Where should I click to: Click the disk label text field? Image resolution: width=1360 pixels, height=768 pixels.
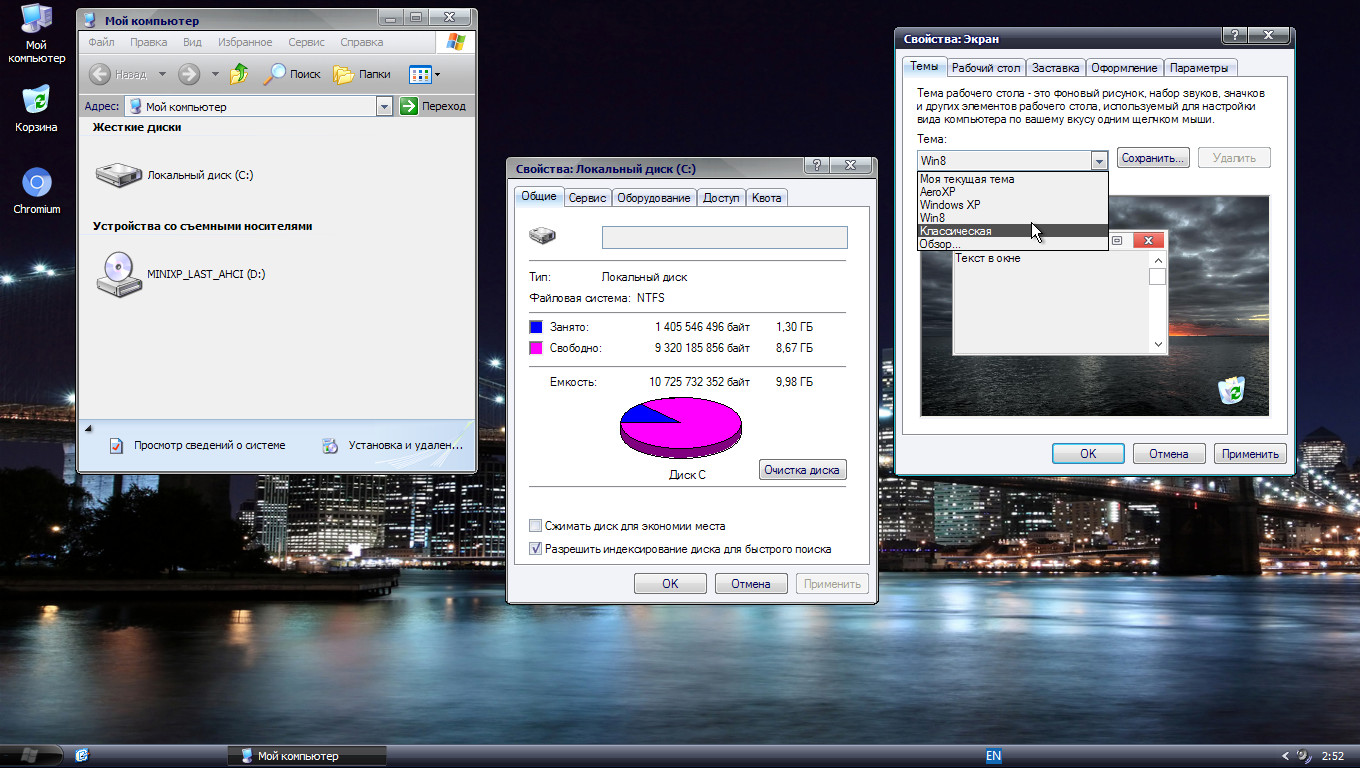tap(724, 237)
